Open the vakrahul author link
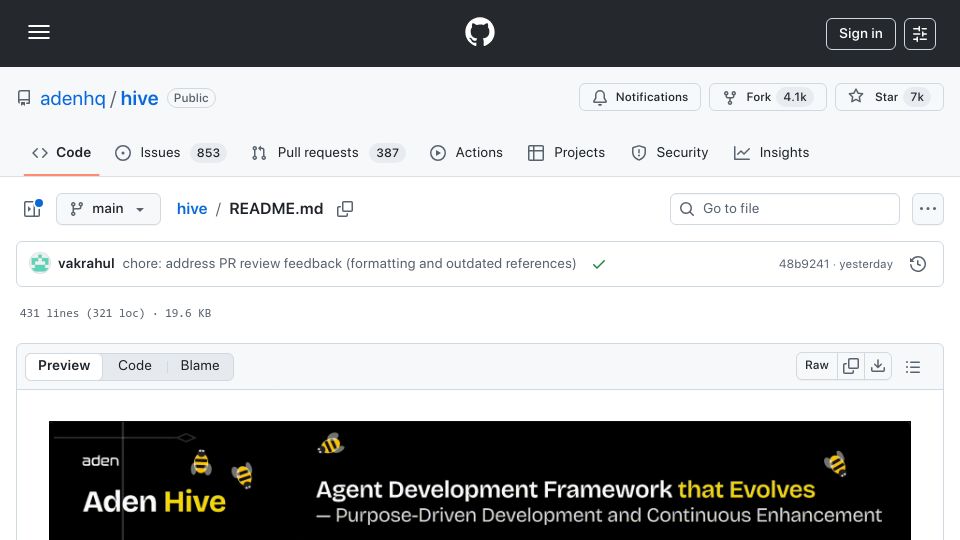 click(x=86, y=263)
